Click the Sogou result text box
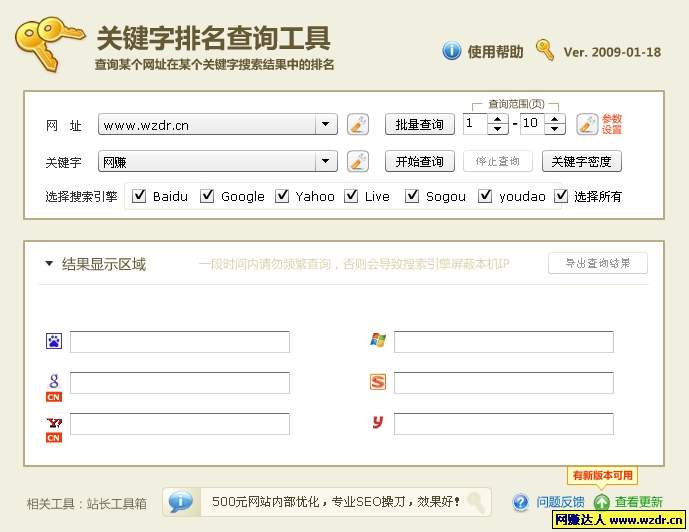 504,383
